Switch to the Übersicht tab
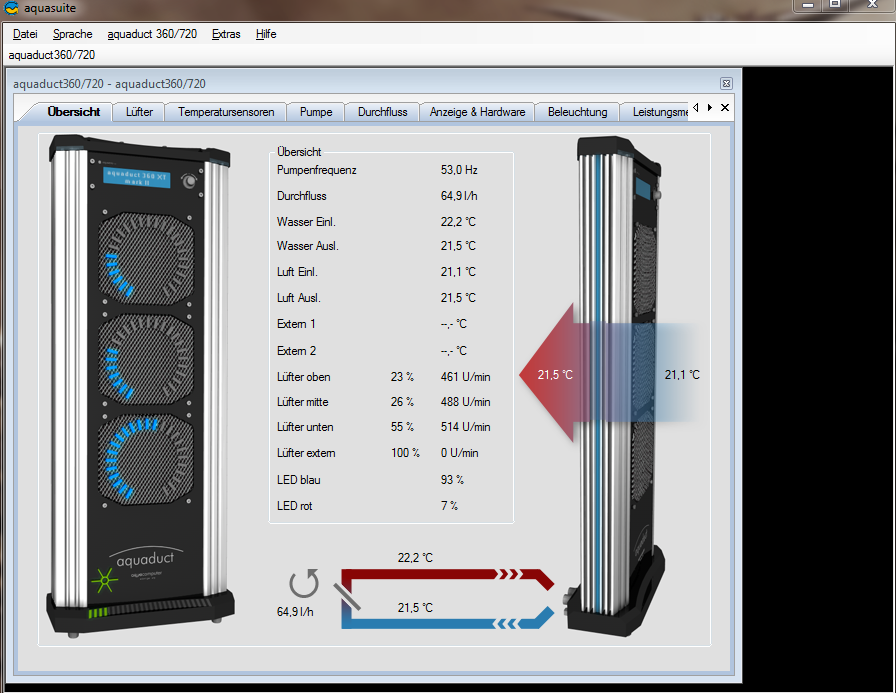Image resolution: width=896 pixels, height=693 pixels. tap(74, 112)
